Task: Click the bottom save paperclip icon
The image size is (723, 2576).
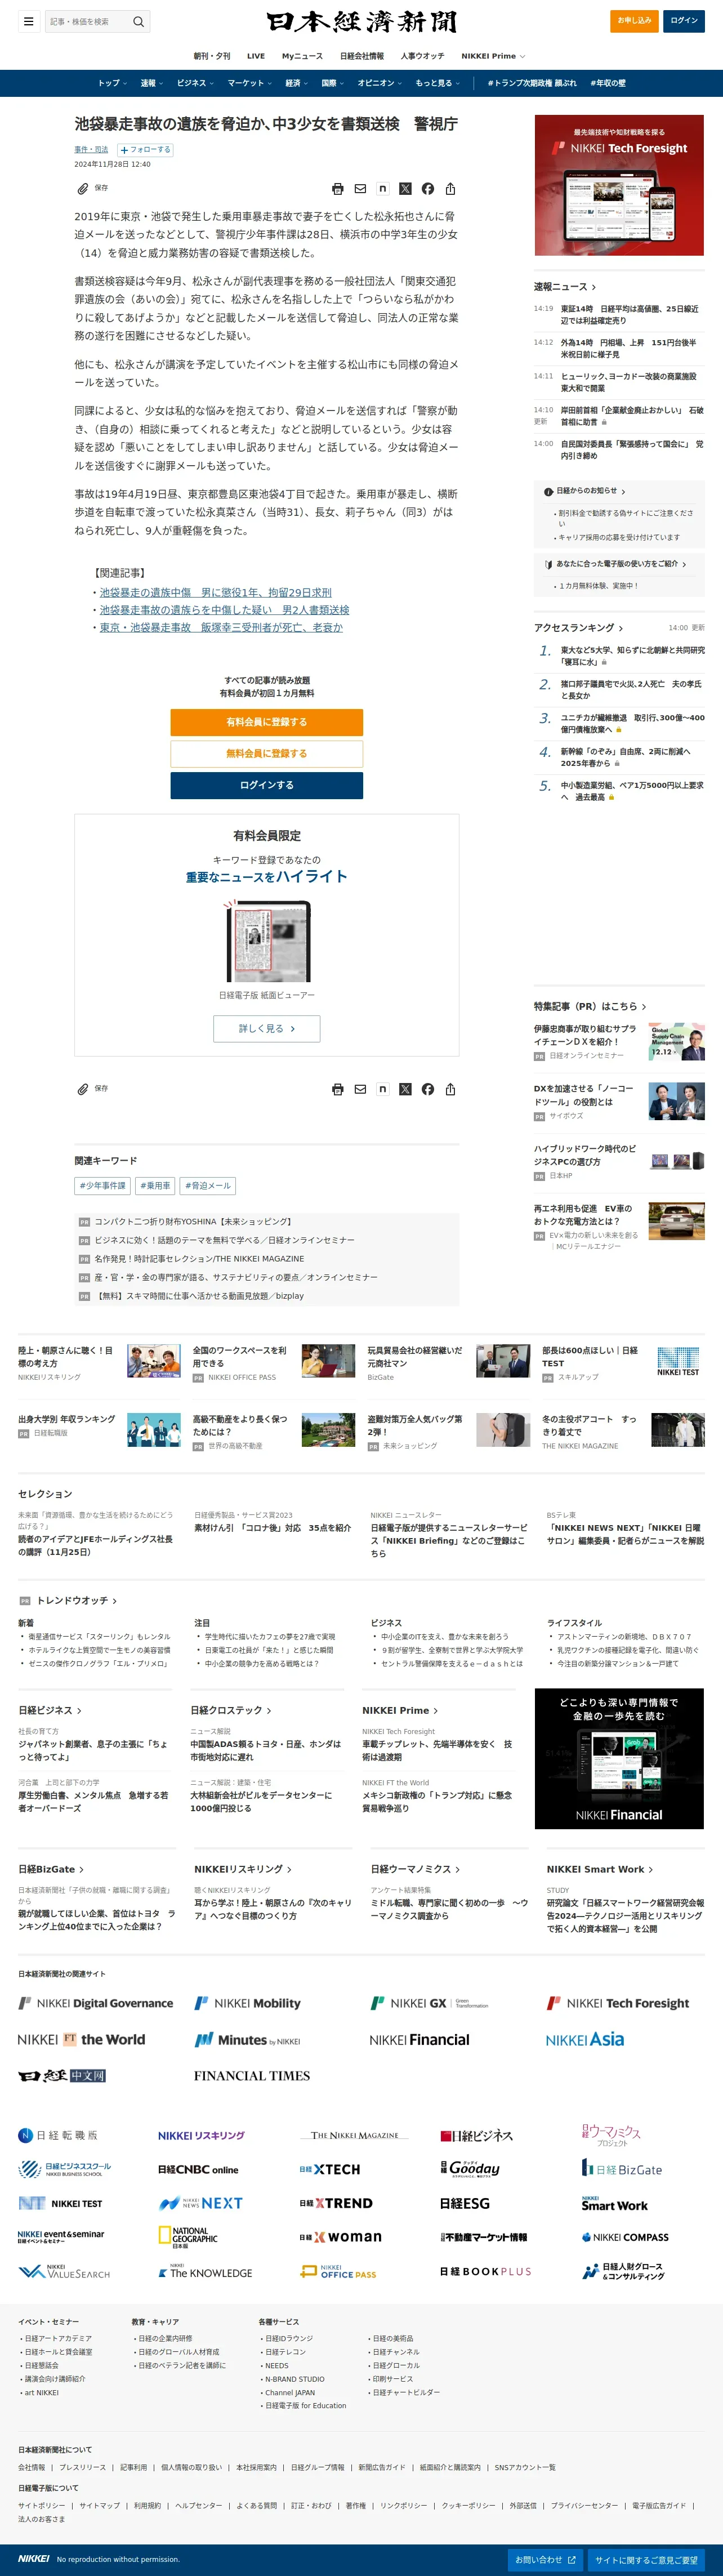Action: pos(83,1089)
